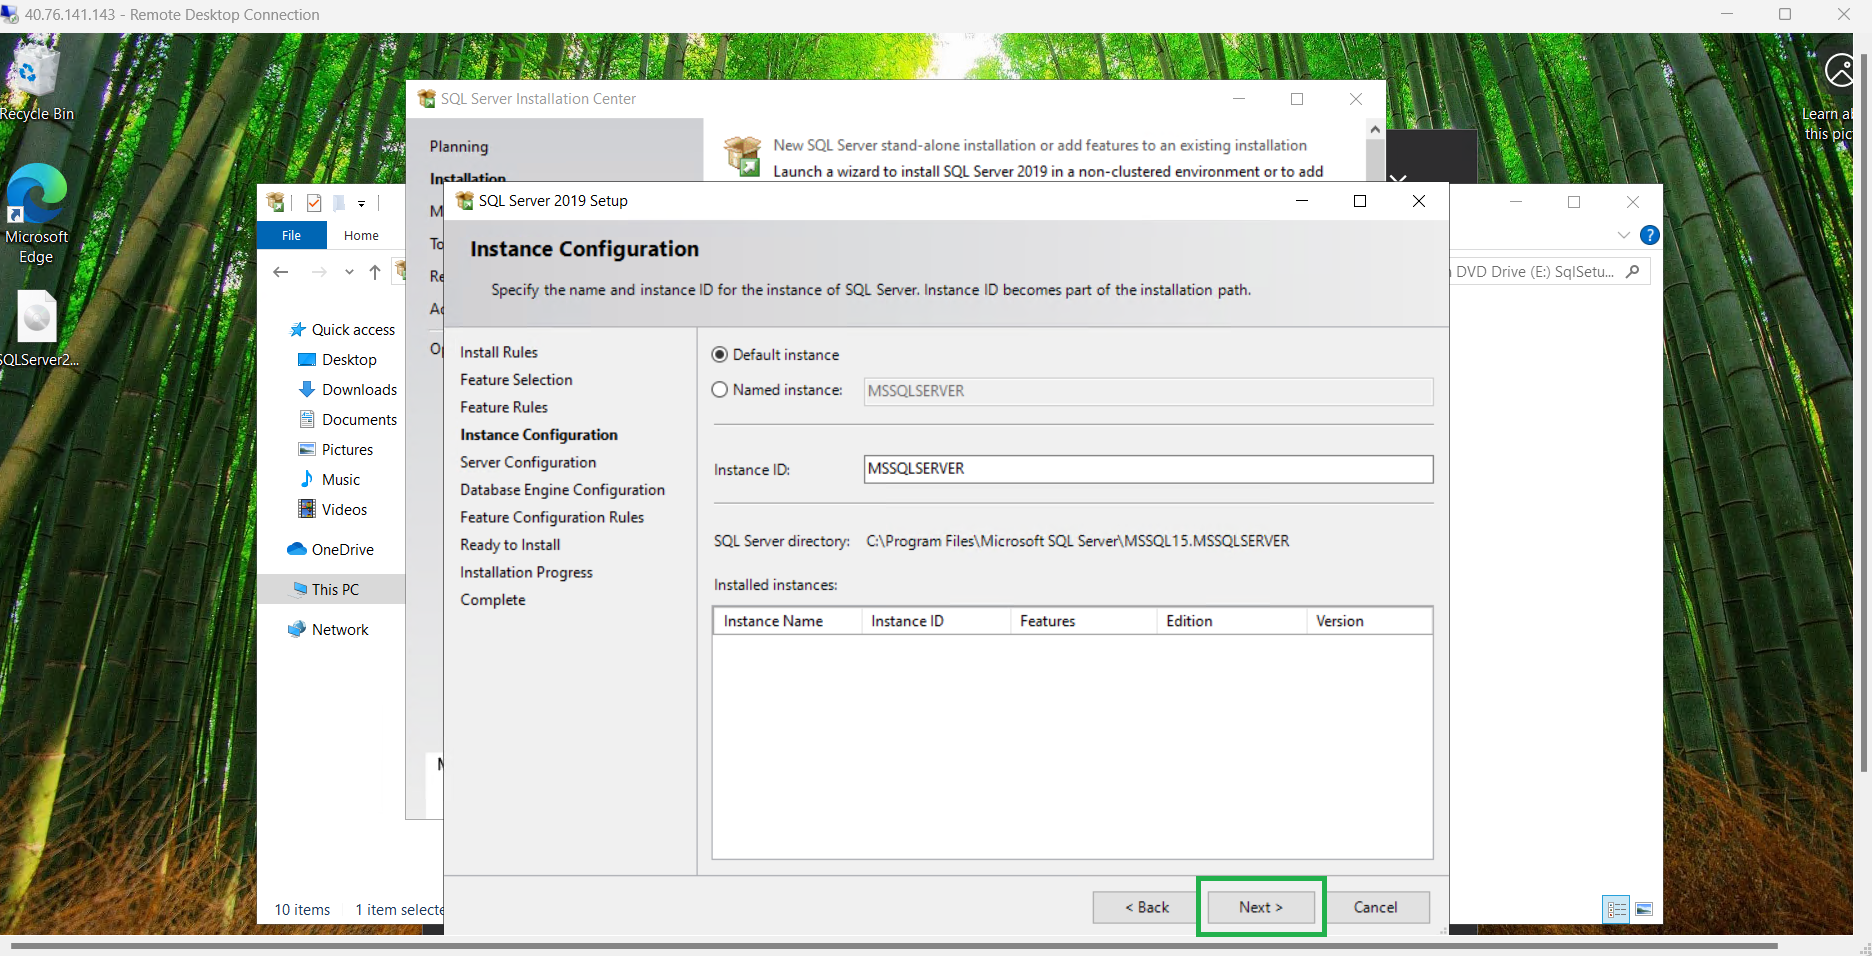Click the Back button in Setup
Image resolution: width=1872 pixels, height=956 pixels.
click(x=1146, y=907)
